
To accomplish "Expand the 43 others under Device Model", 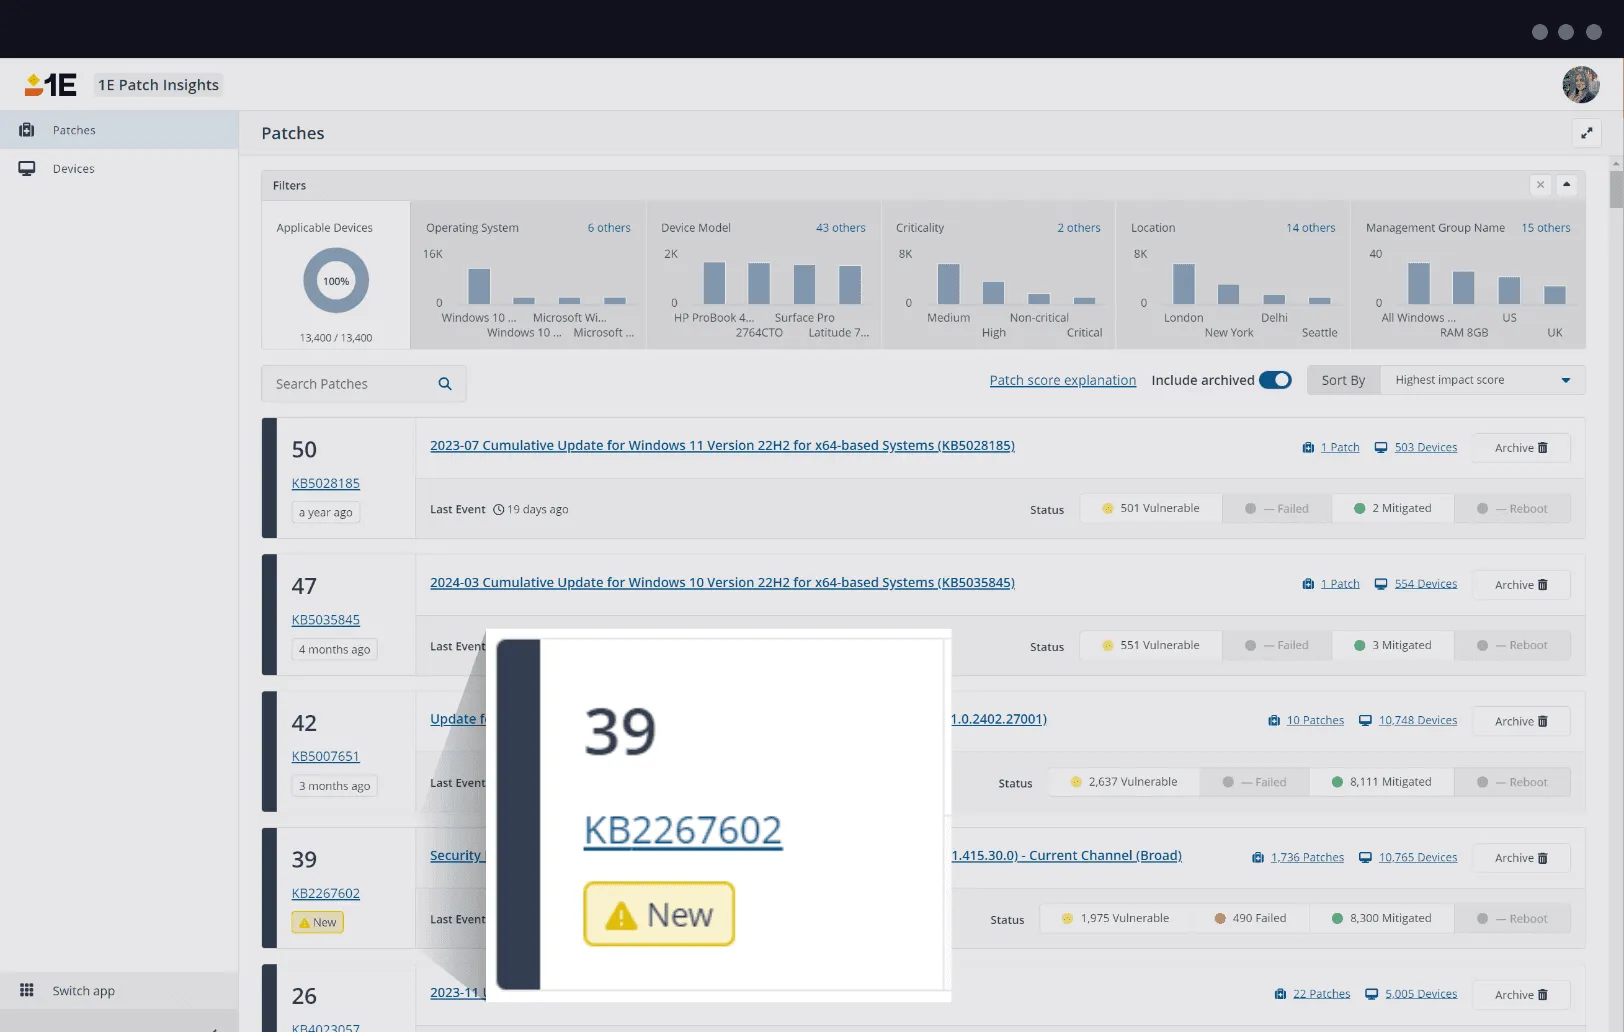I will 840,227.
